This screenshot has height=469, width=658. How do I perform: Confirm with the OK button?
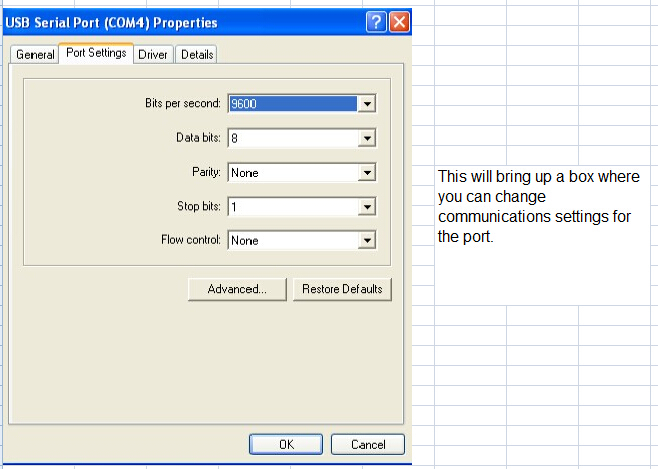click(x=286, y=444)
